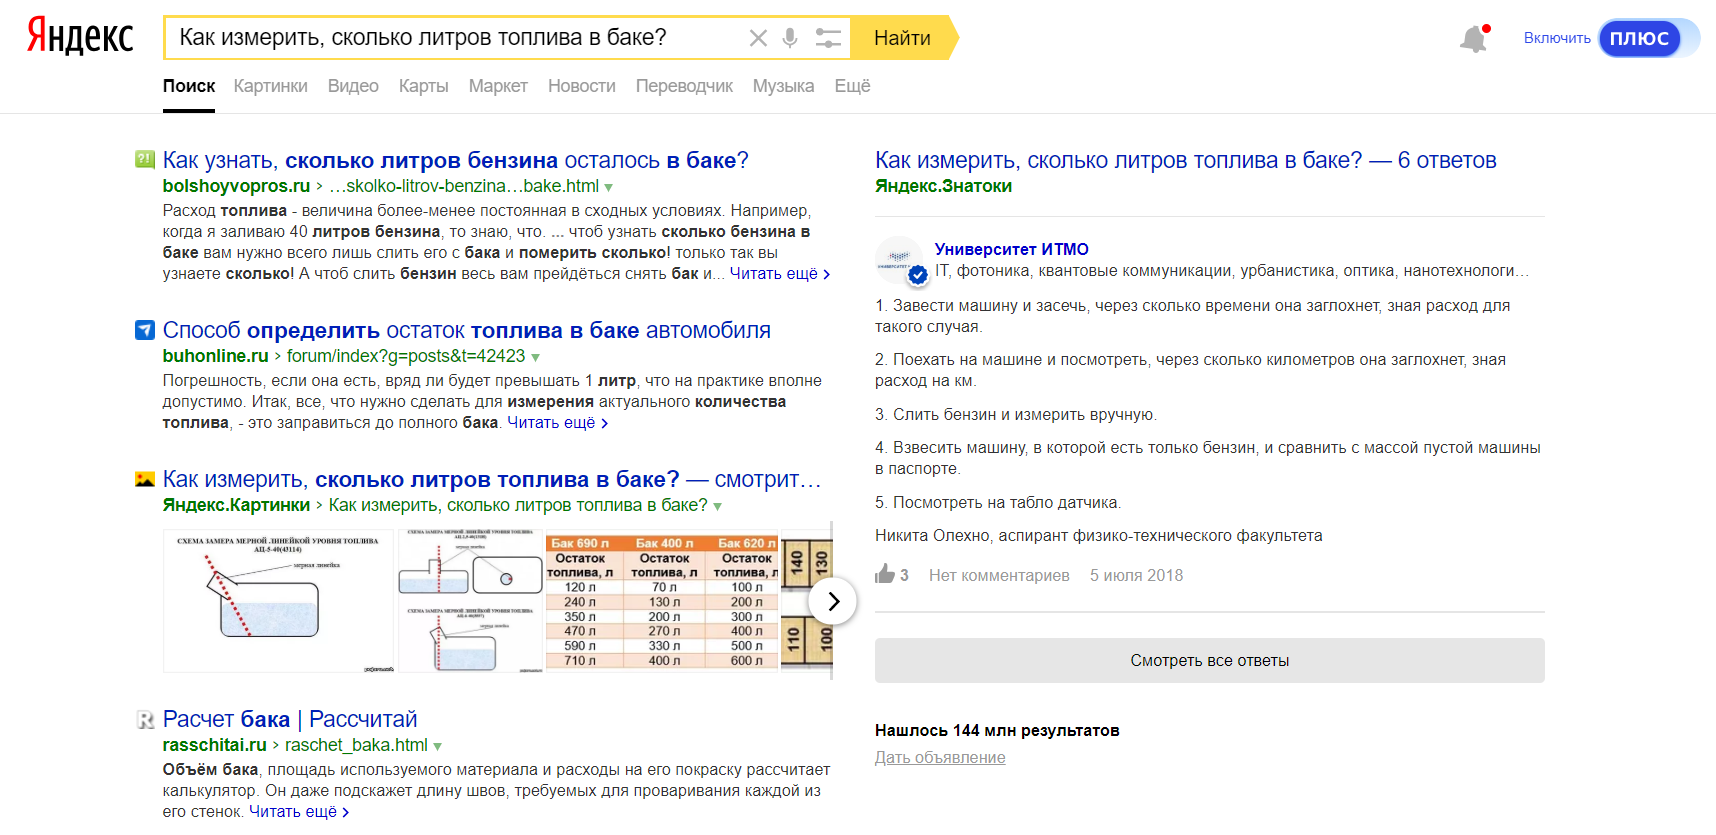Open search settings sliders icon
1716x835 pixels.
[828, 38]
